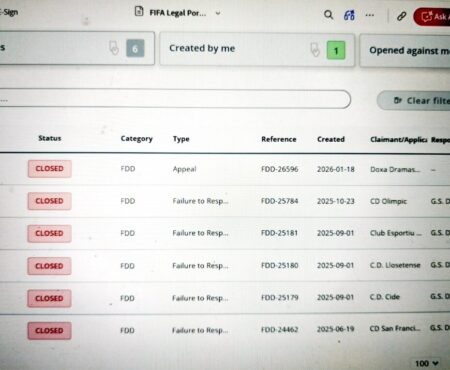Open reference FDD-25180
The width and height of the screenshot is (450, 370).
(x=280, y=266)
